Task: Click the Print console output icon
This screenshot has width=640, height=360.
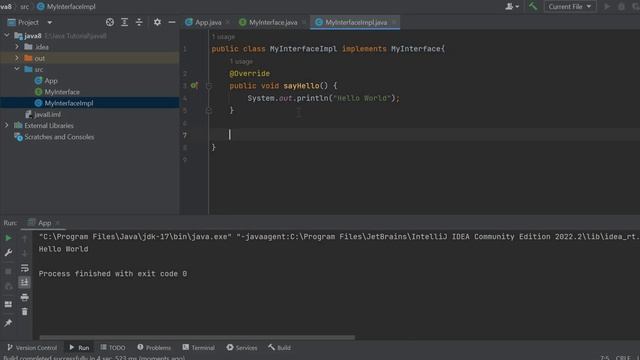Action: (24, 297)
